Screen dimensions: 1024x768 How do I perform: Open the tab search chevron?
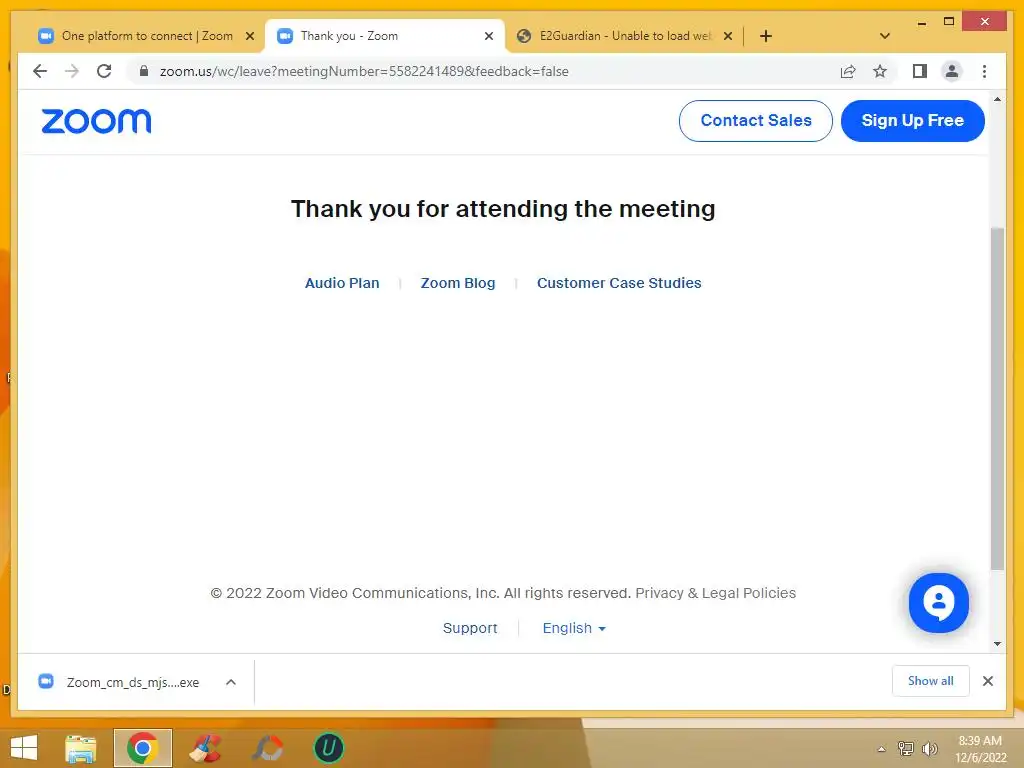(885, 36)
